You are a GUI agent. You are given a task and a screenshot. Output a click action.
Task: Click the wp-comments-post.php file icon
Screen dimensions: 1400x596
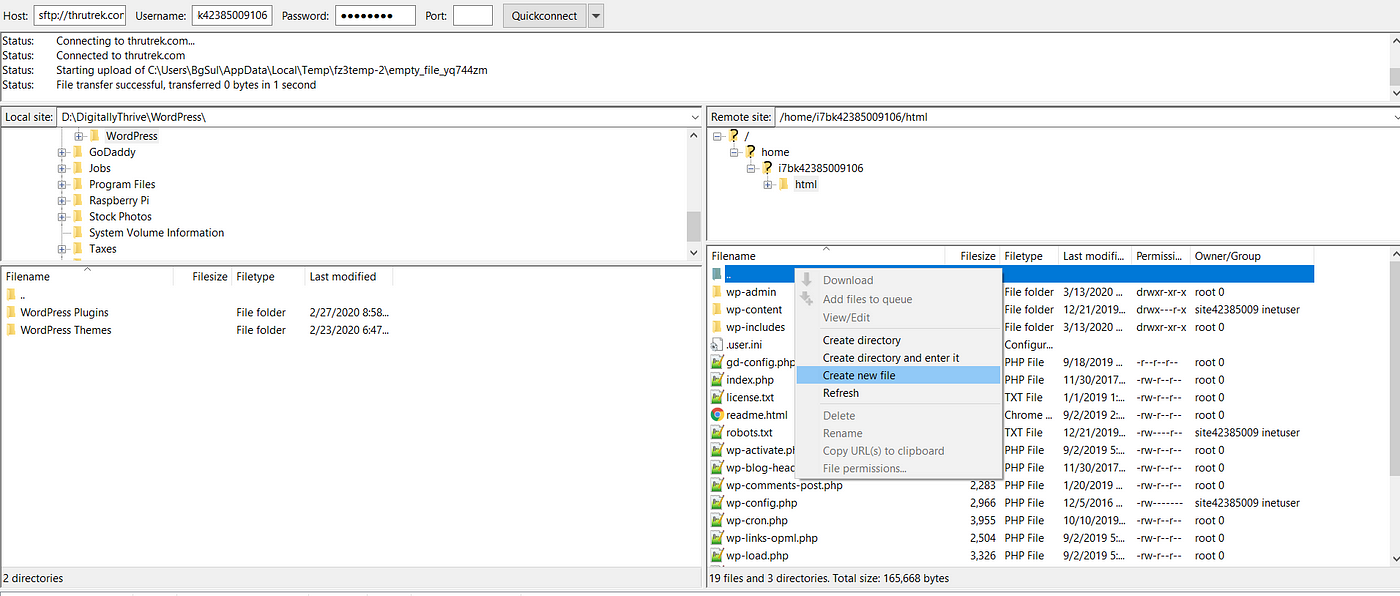(x=717, y=485)
